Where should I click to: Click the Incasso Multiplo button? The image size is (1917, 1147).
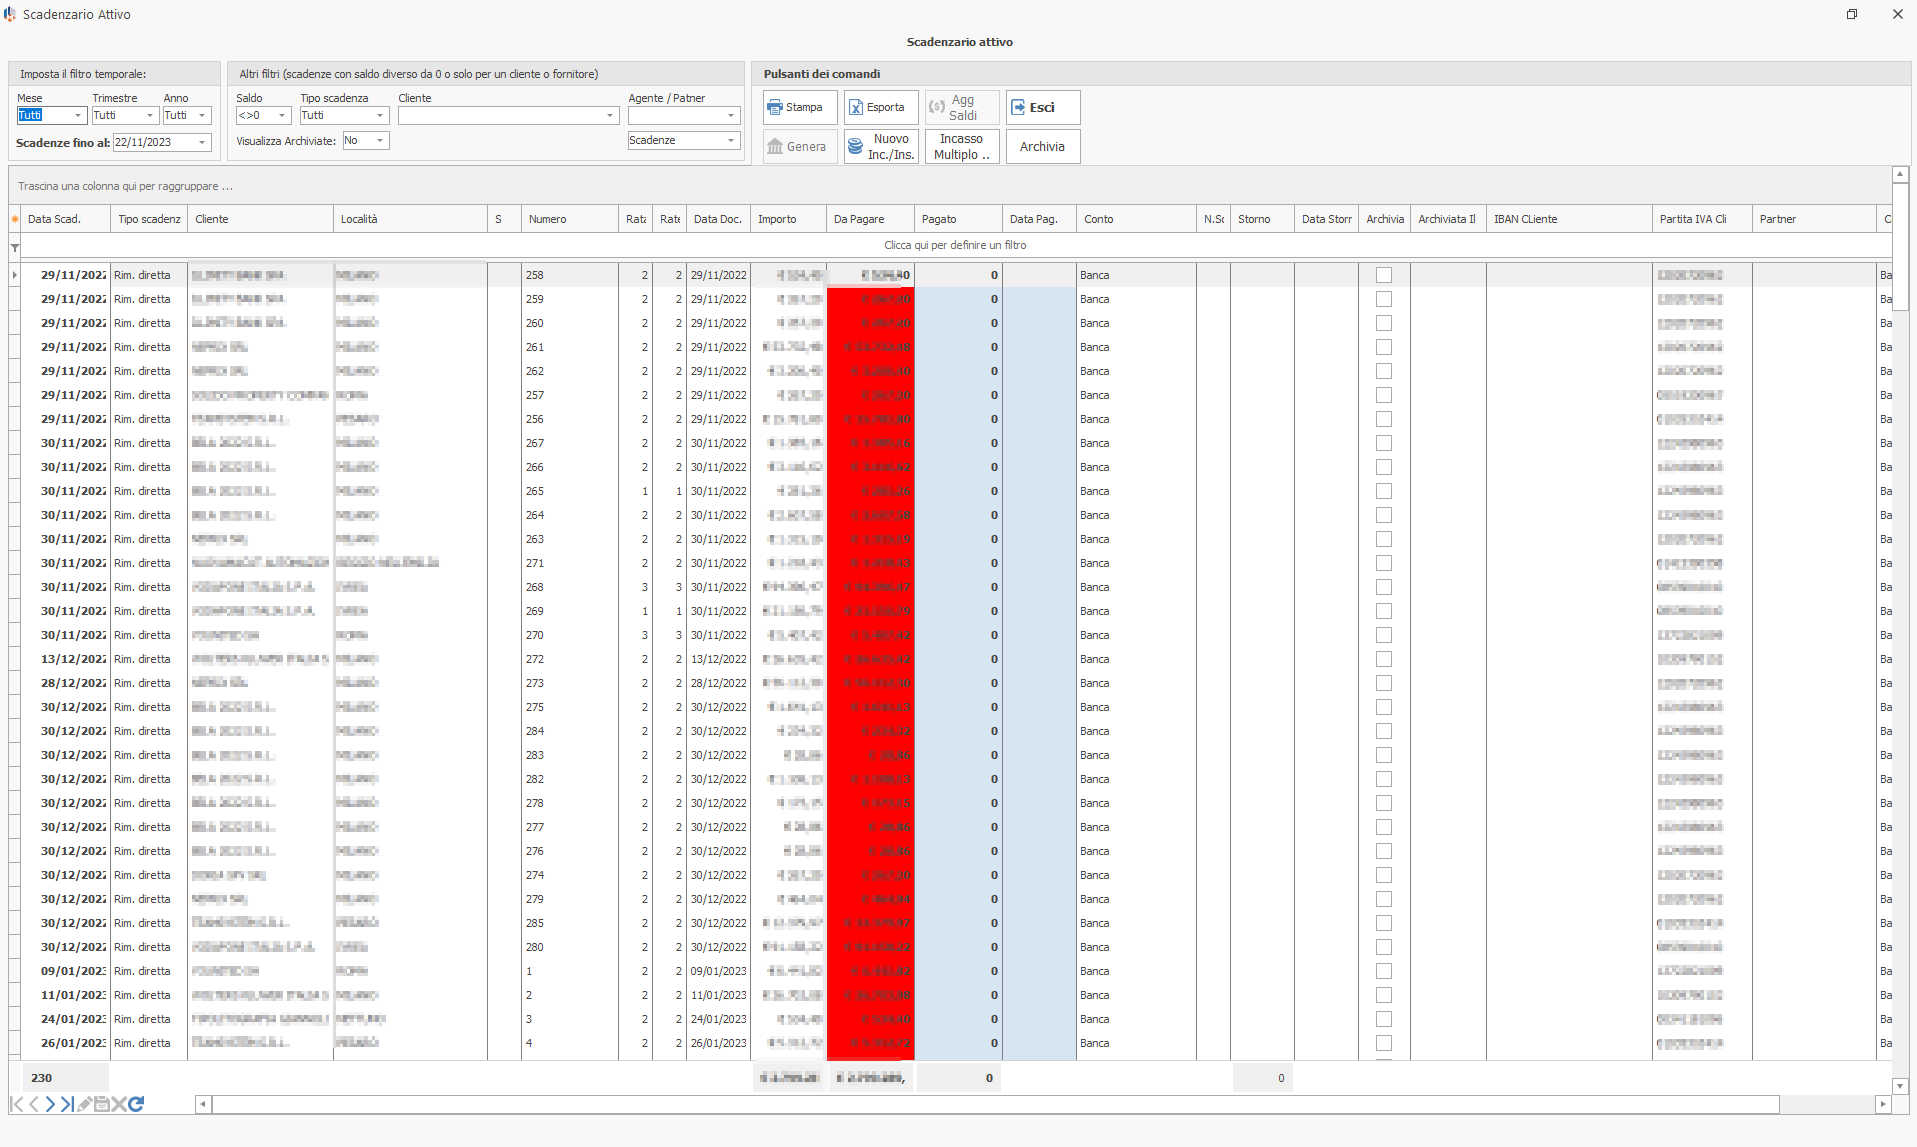[x=962, y=146]
